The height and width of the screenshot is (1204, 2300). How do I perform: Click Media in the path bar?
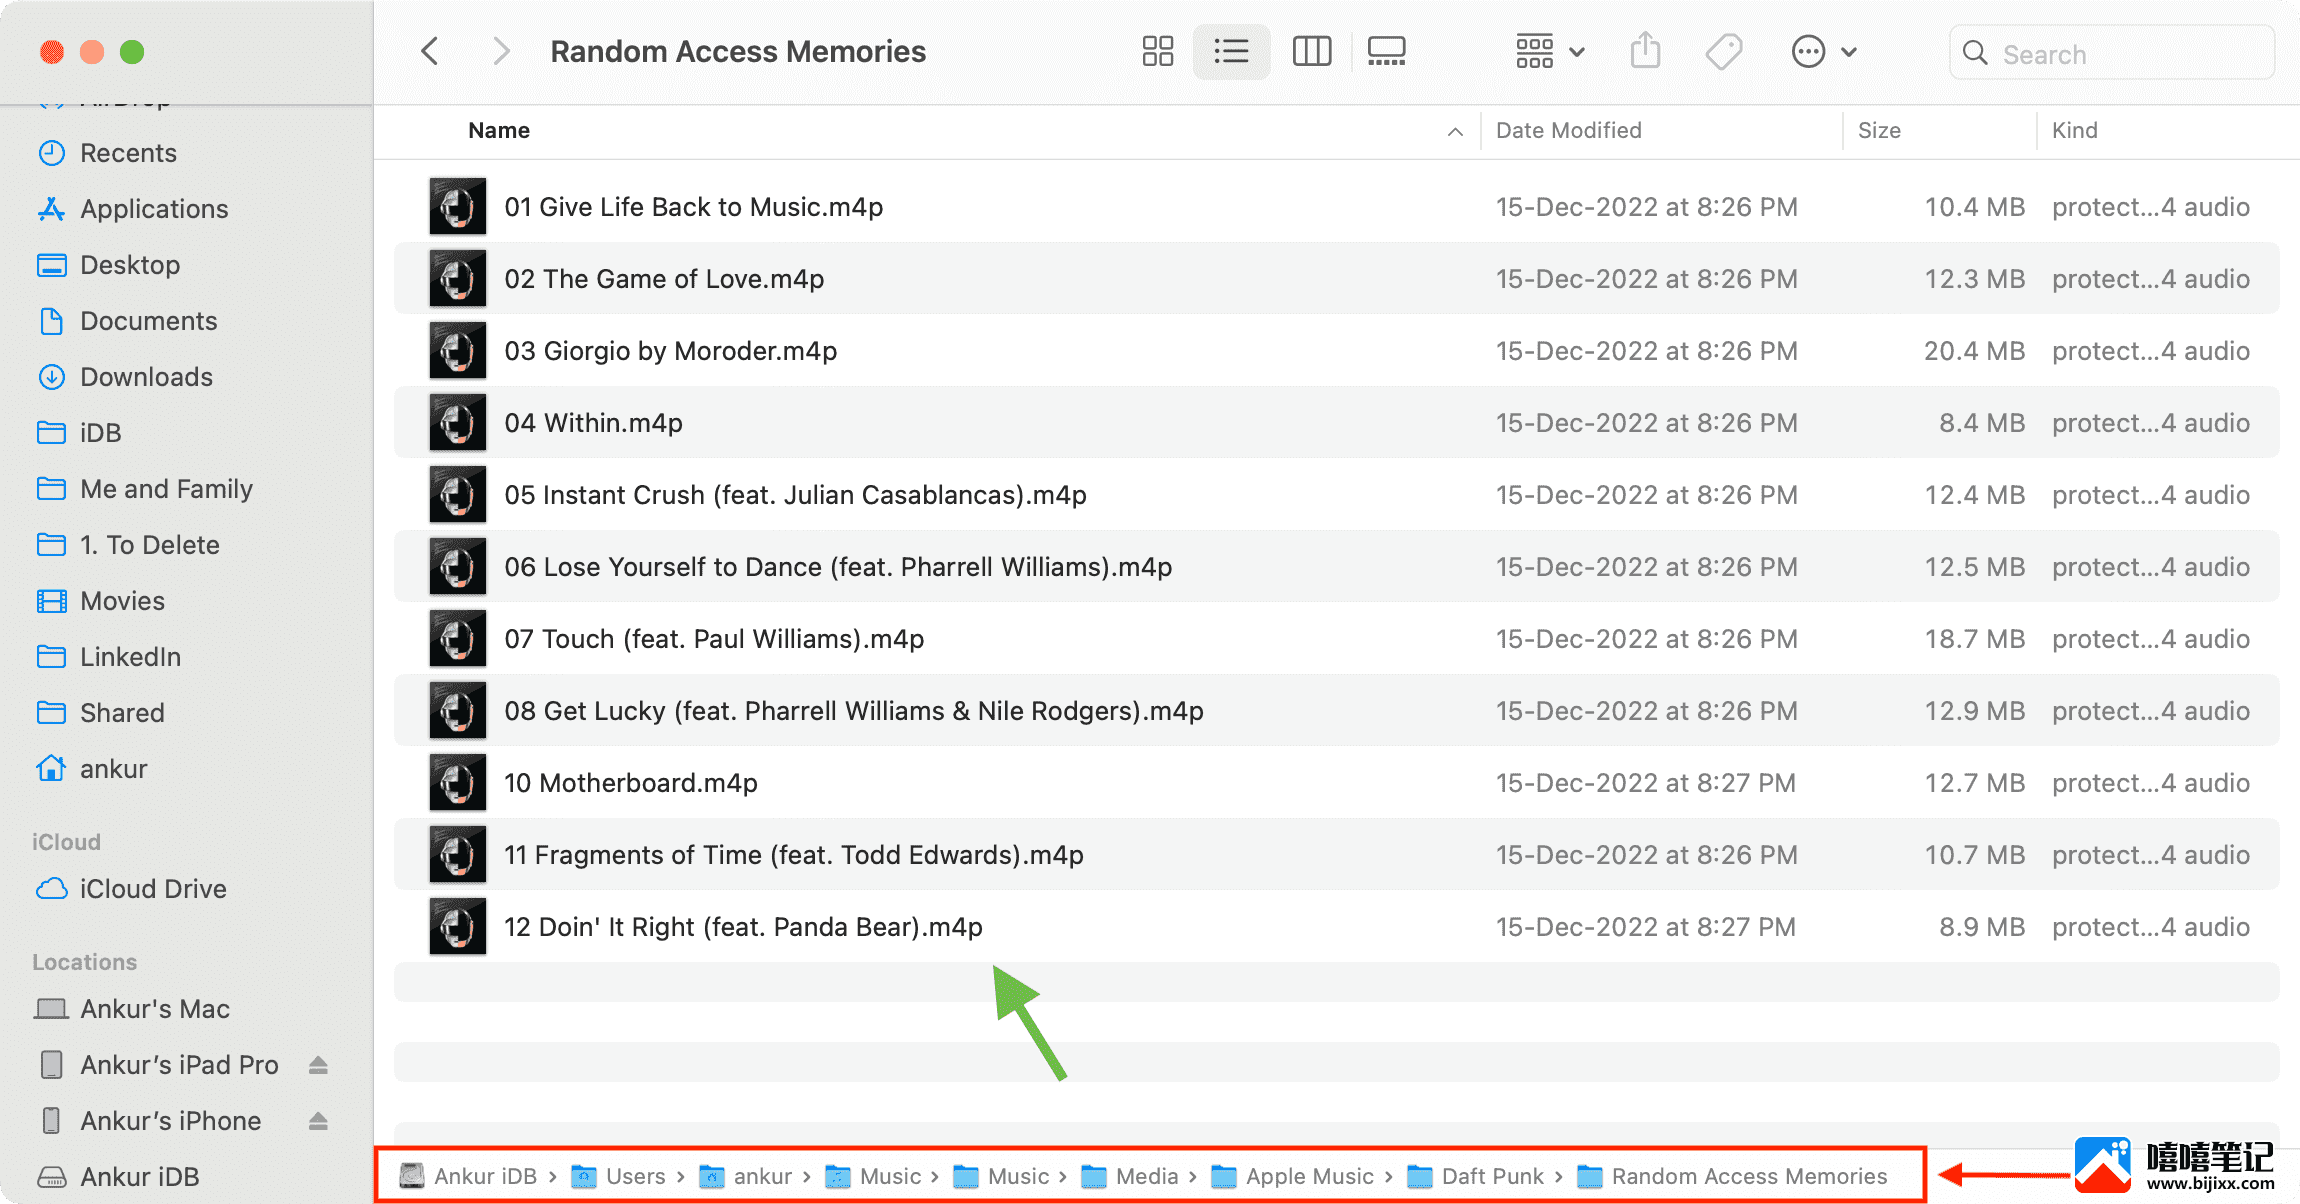(1130, 1176)
